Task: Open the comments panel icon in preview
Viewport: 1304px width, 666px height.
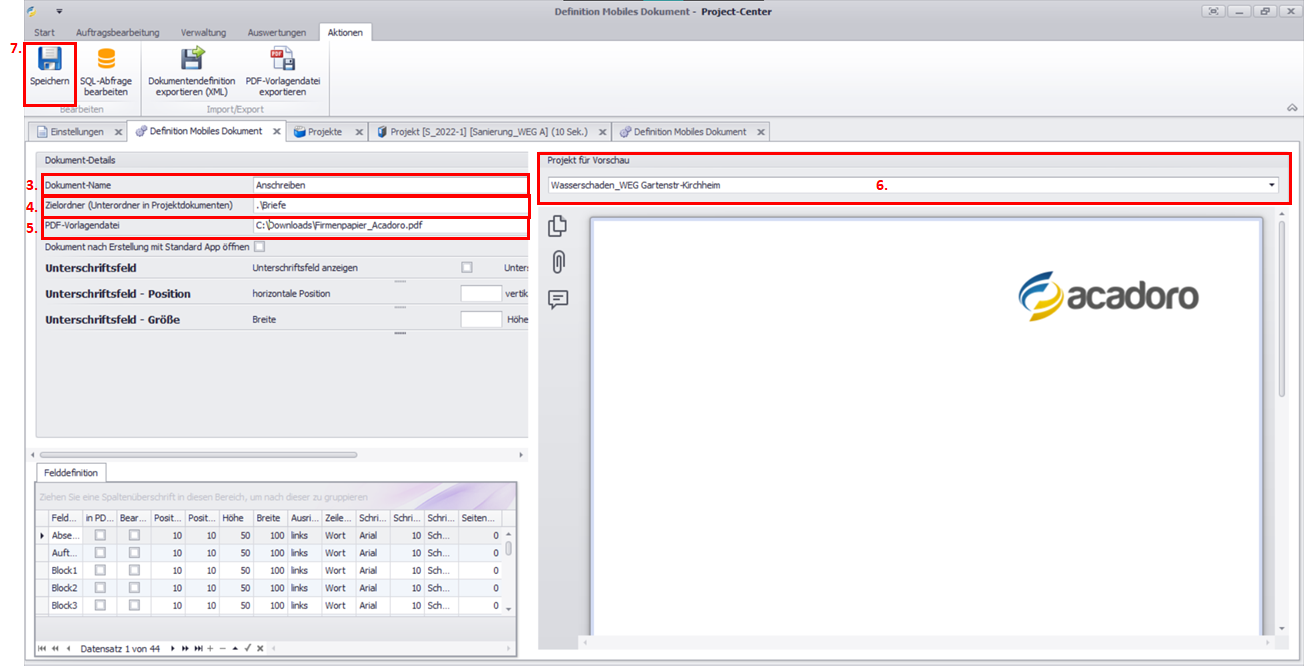Action: (558, 299)
